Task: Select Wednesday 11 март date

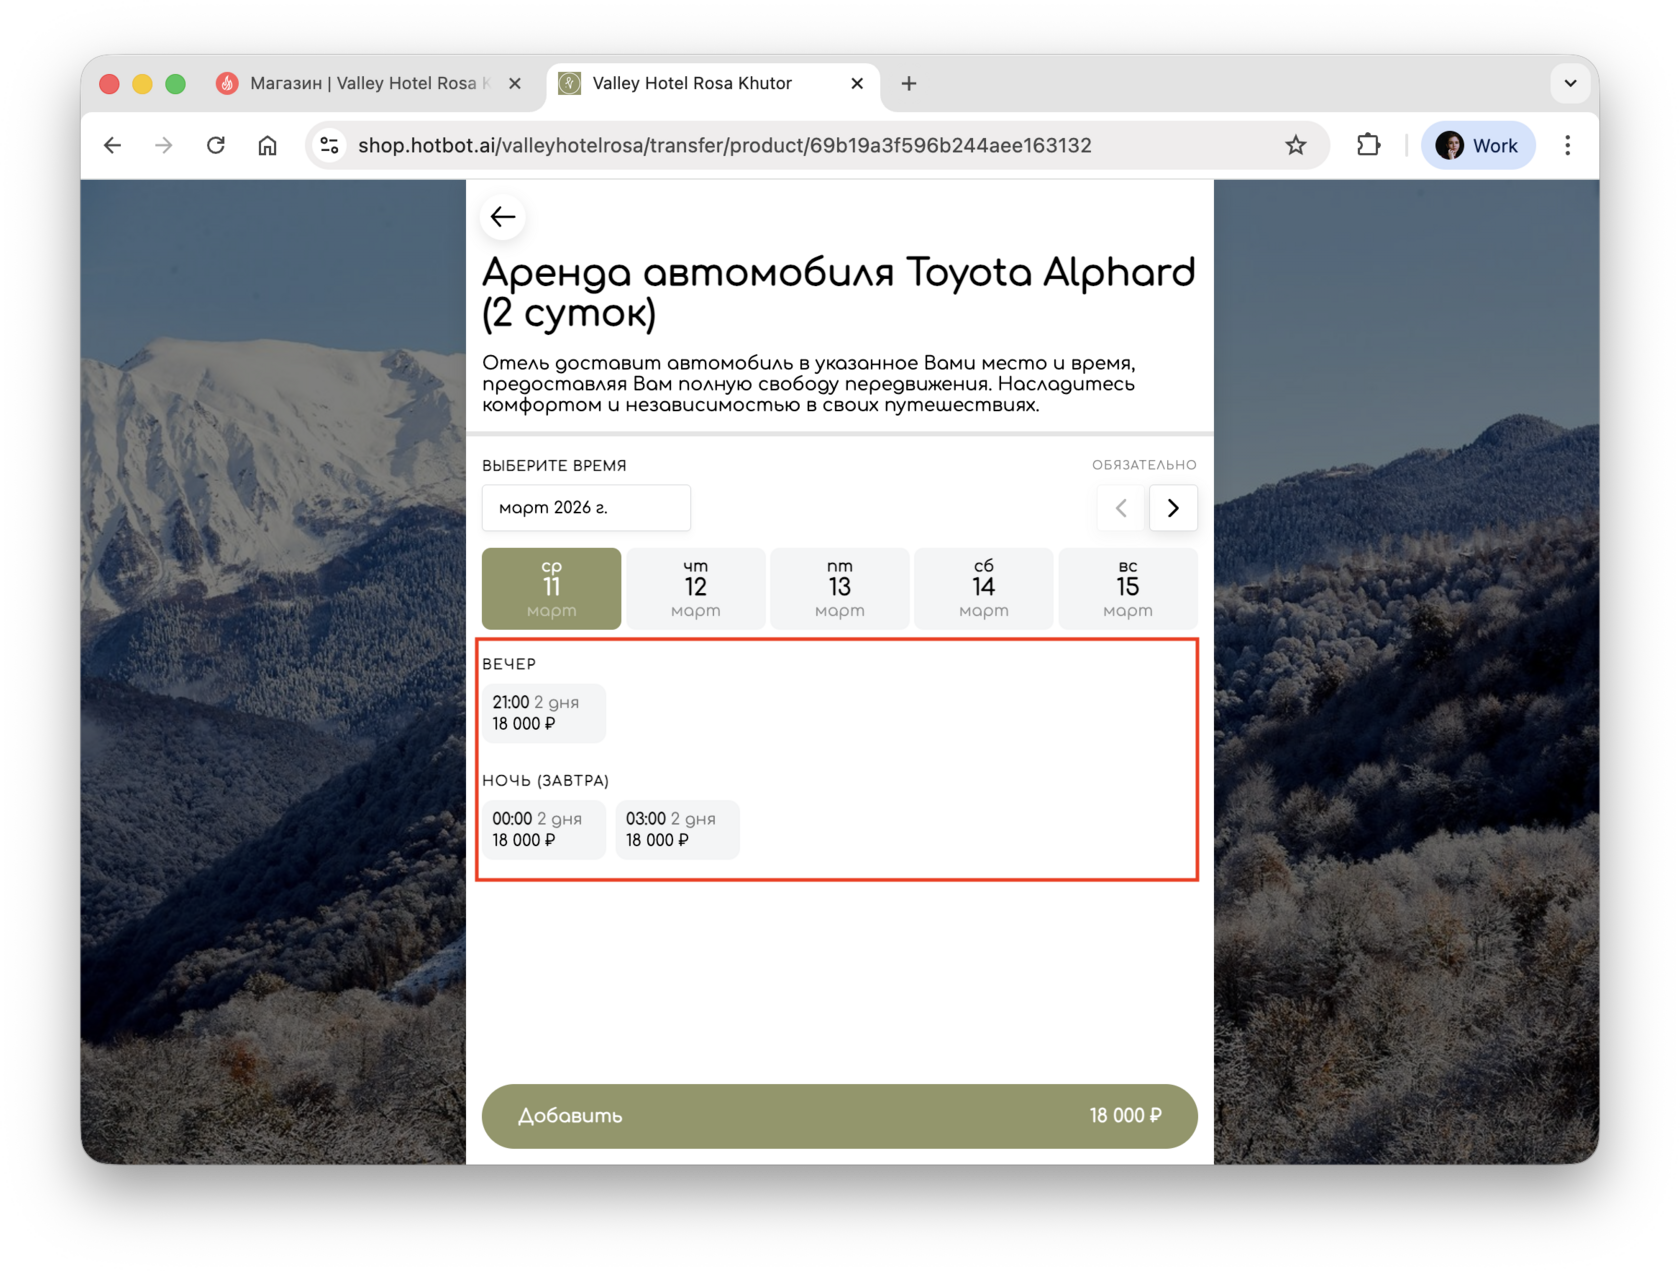Action: pyautogui.click(x=552, y=588)
